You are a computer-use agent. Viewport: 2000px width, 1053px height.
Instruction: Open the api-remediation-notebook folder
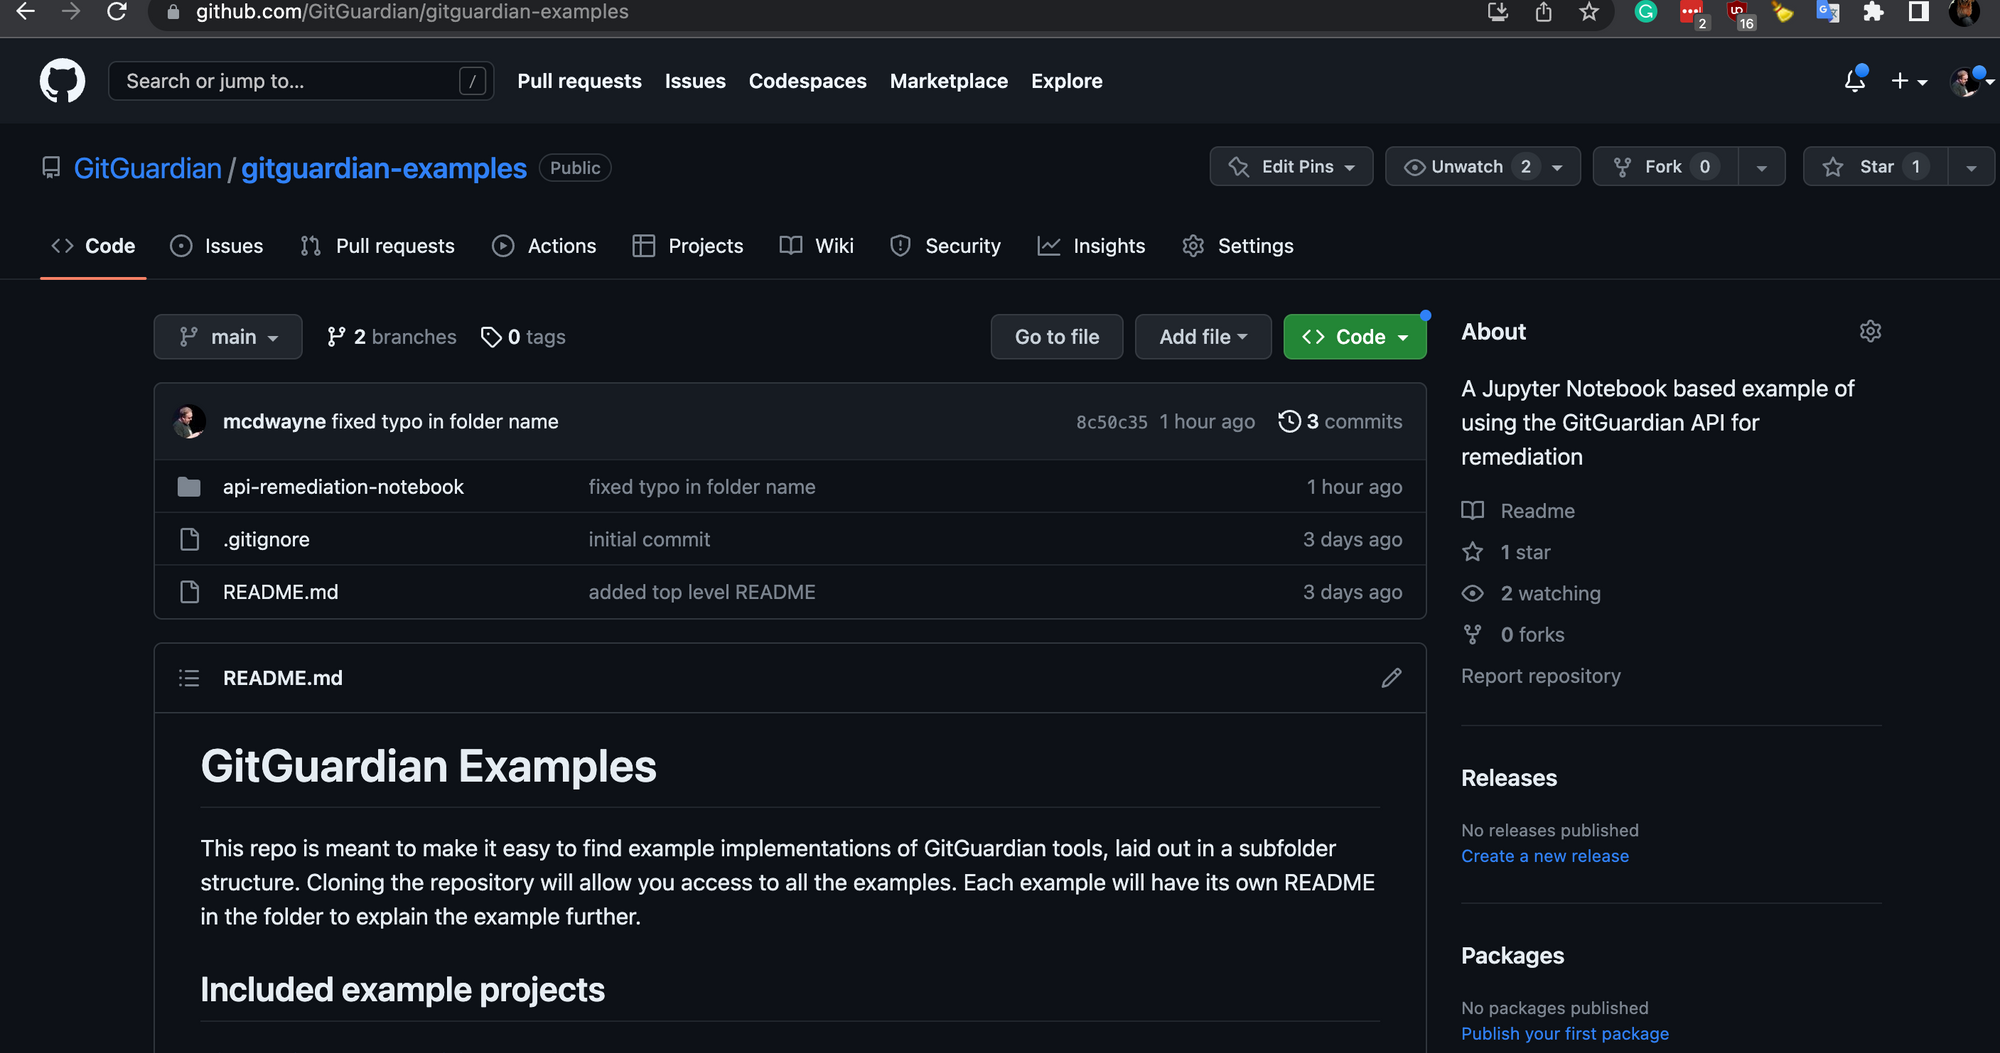click(343, 487)
